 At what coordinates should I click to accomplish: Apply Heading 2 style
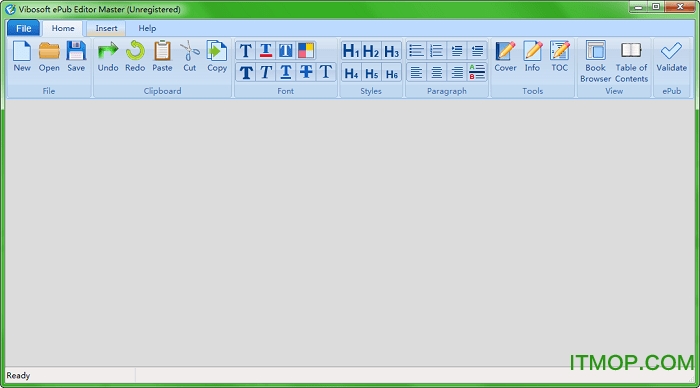pos(371,51)
